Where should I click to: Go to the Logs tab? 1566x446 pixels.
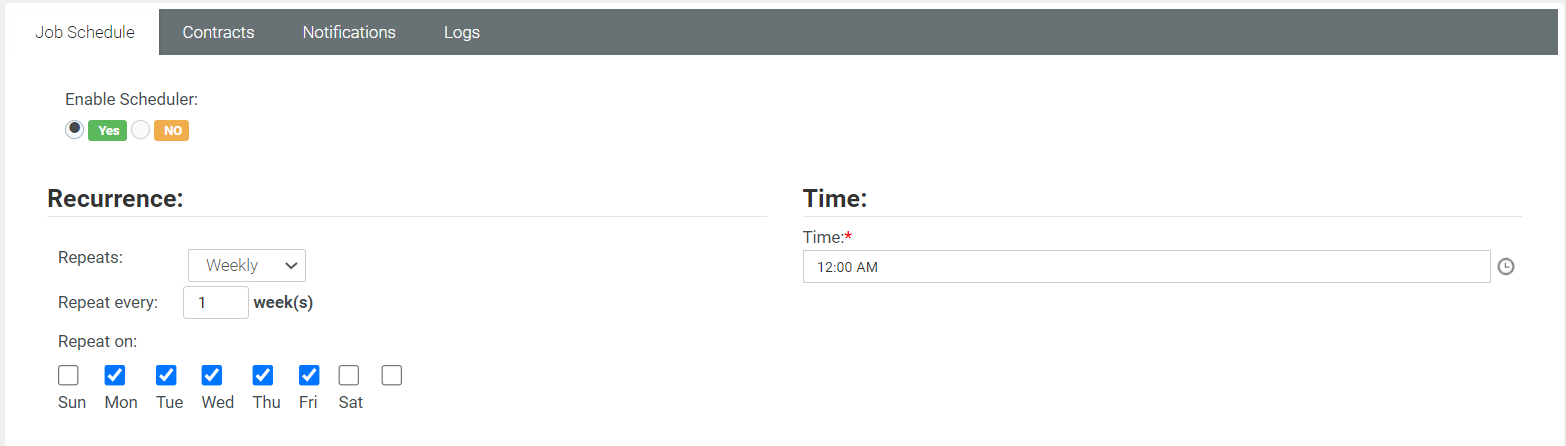click(462, 32)
